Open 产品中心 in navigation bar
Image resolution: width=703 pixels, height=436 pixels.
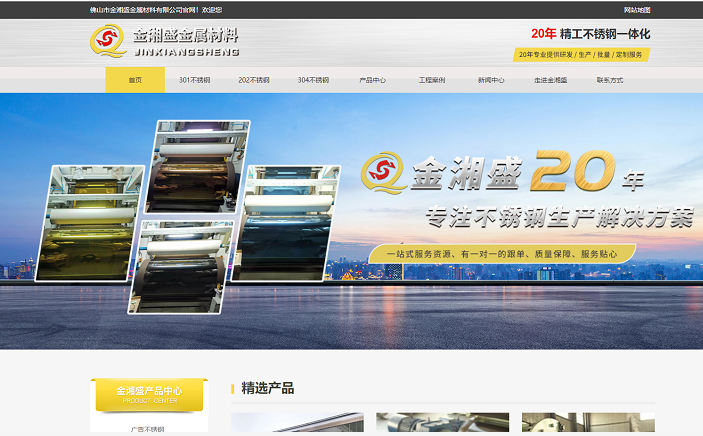click(x=372, y=80)
